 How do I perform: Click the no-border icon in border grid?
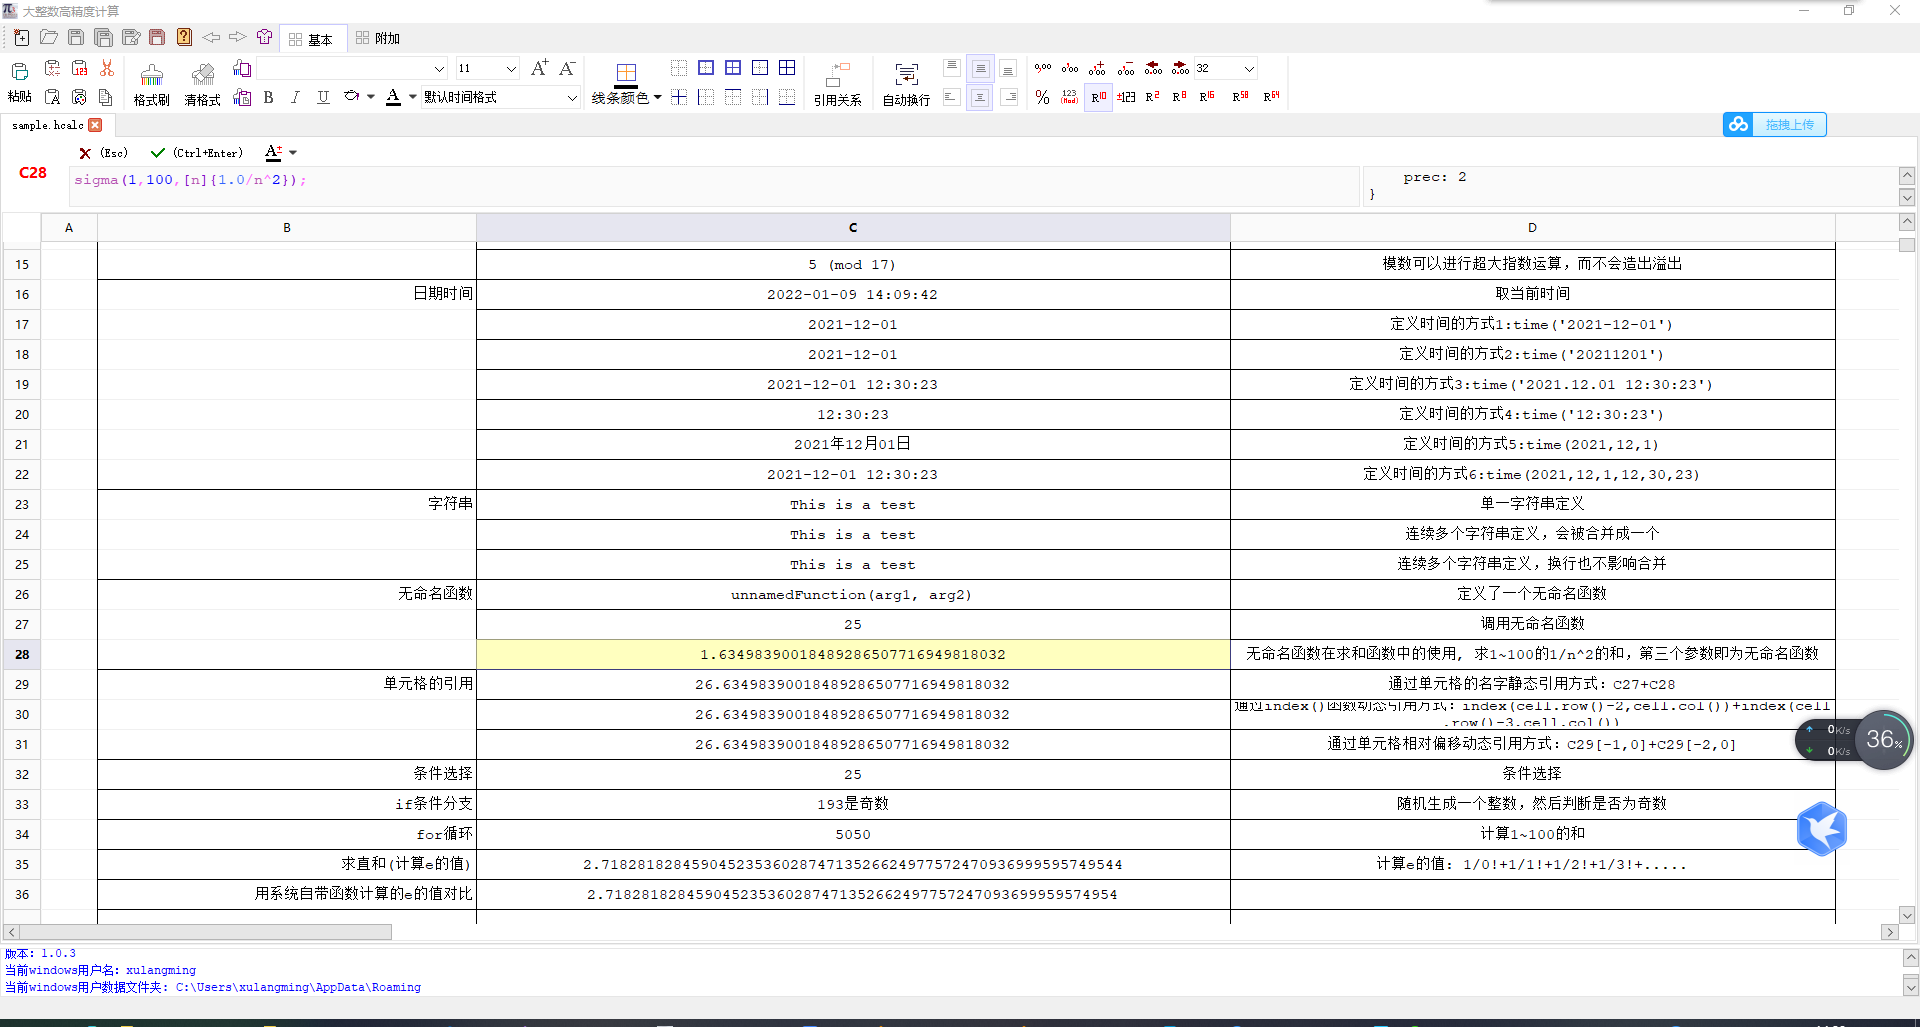tap(679, 68)
